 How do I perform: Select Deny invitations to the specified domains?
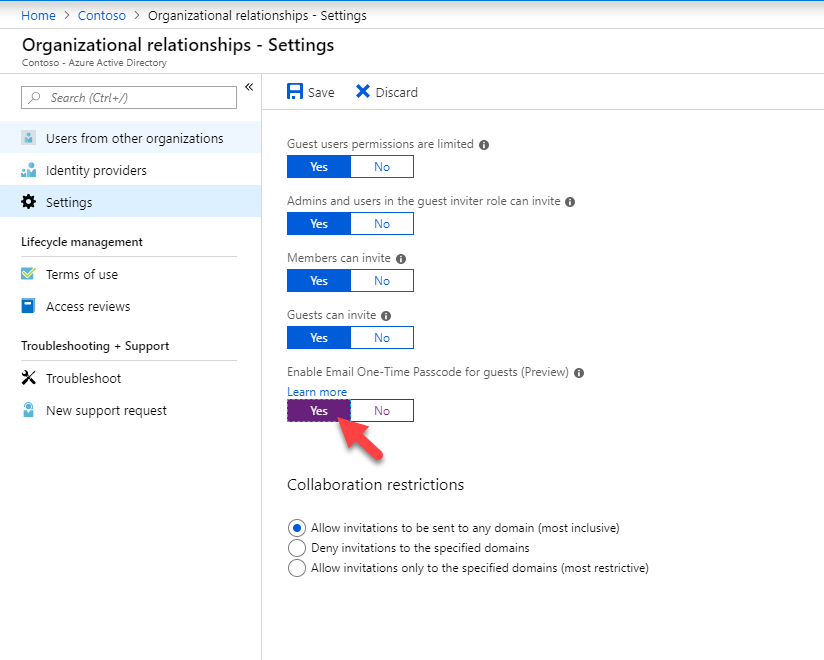[297, 548]
